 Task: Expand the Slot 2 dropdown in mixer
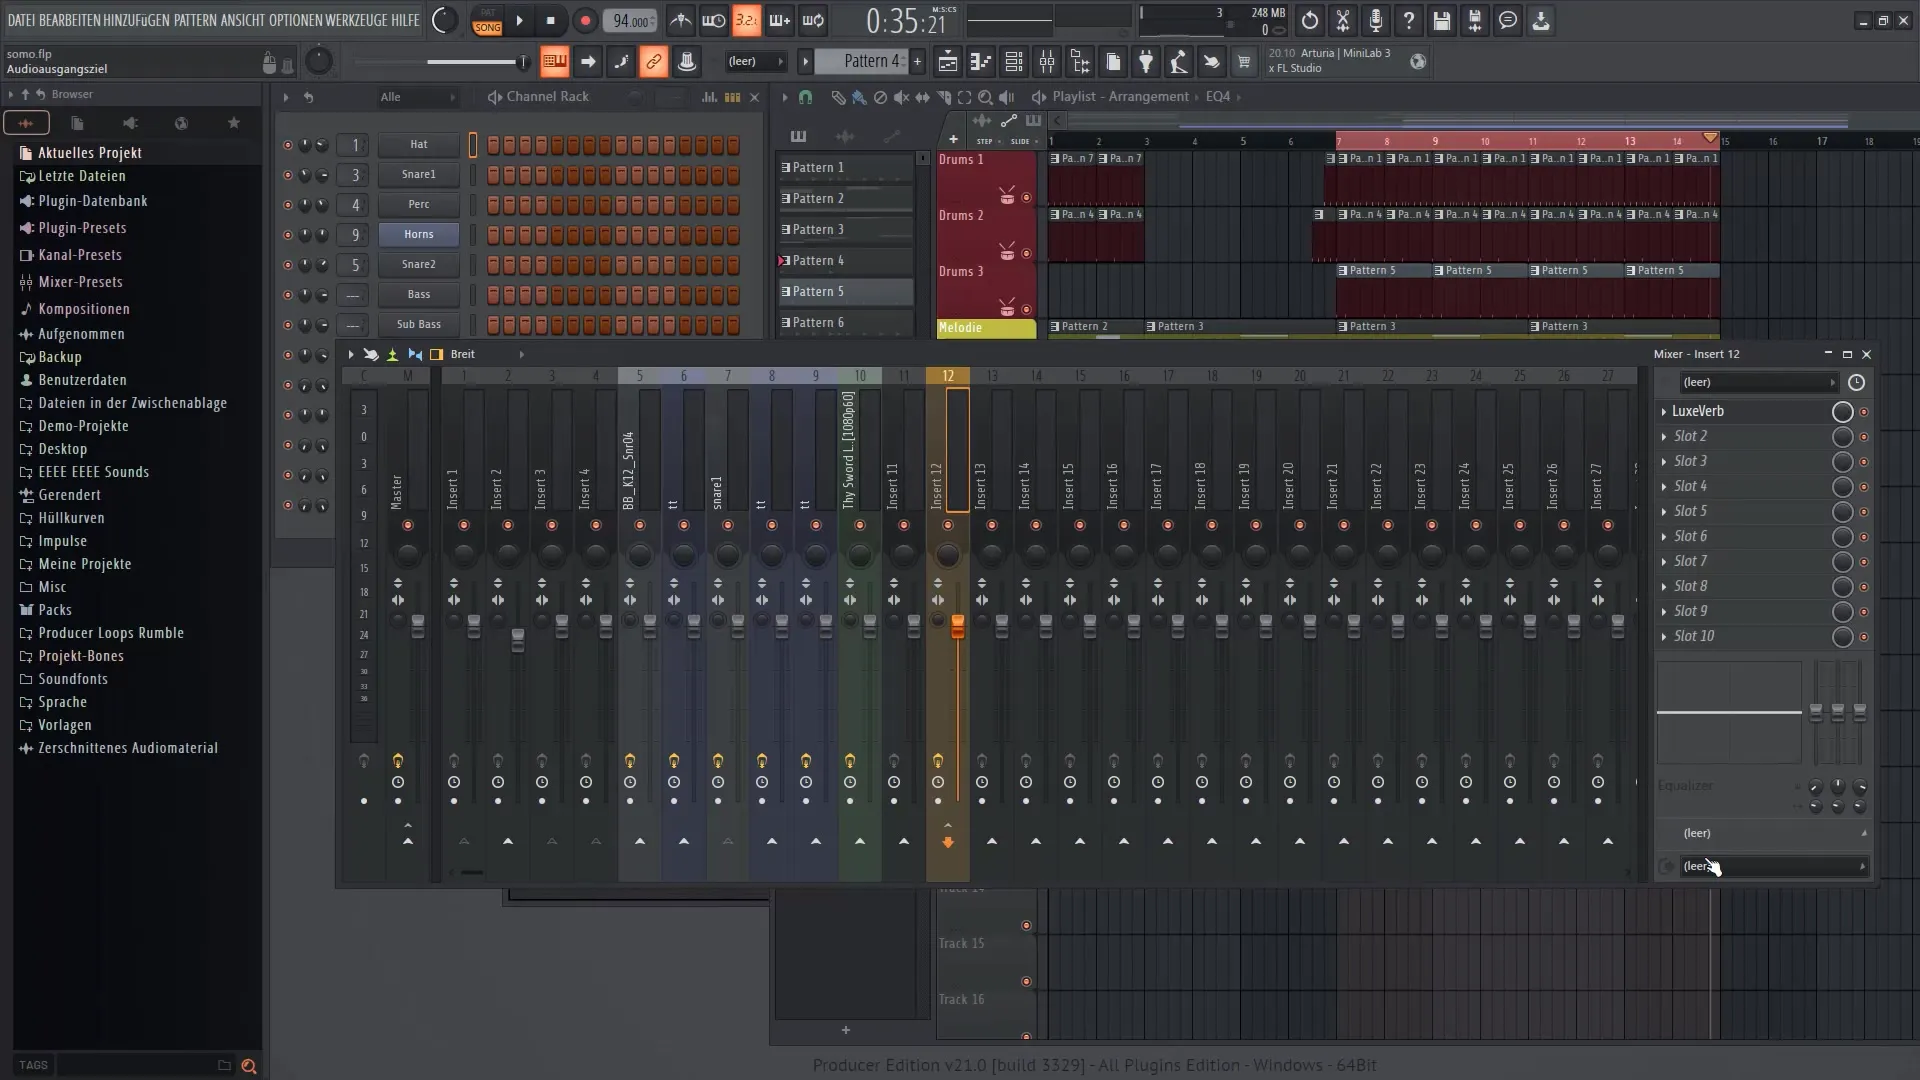[x=1664, y=435]
